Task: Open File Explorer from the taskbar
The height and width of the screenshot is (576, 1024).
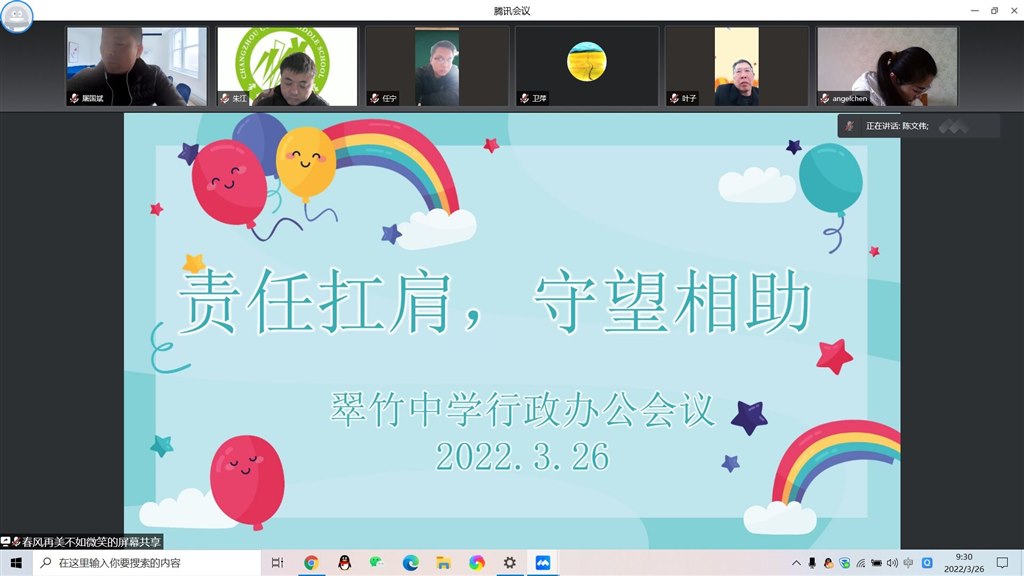Action: pos(443,562)
